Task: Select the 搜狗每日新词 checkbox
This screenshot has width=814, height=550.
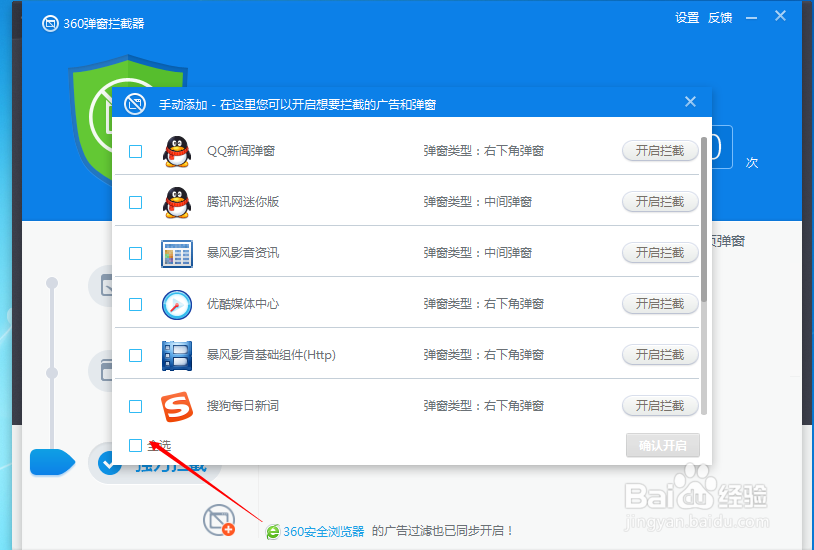Action: [x=135, y=406]
